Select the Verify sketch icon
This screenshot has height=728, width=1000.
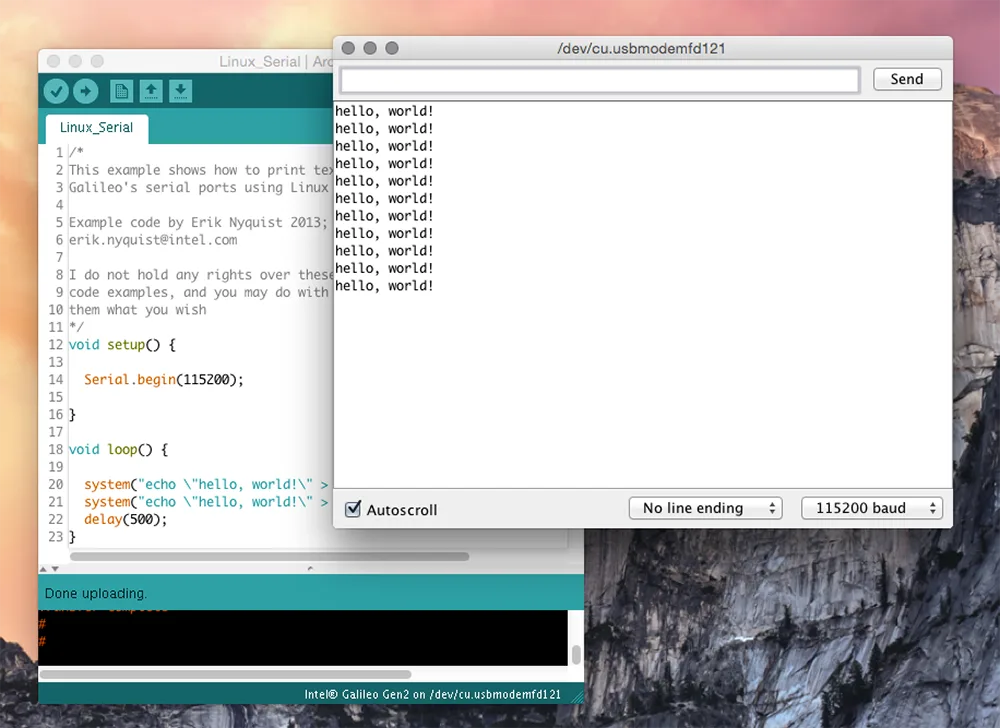click(56, 90)
